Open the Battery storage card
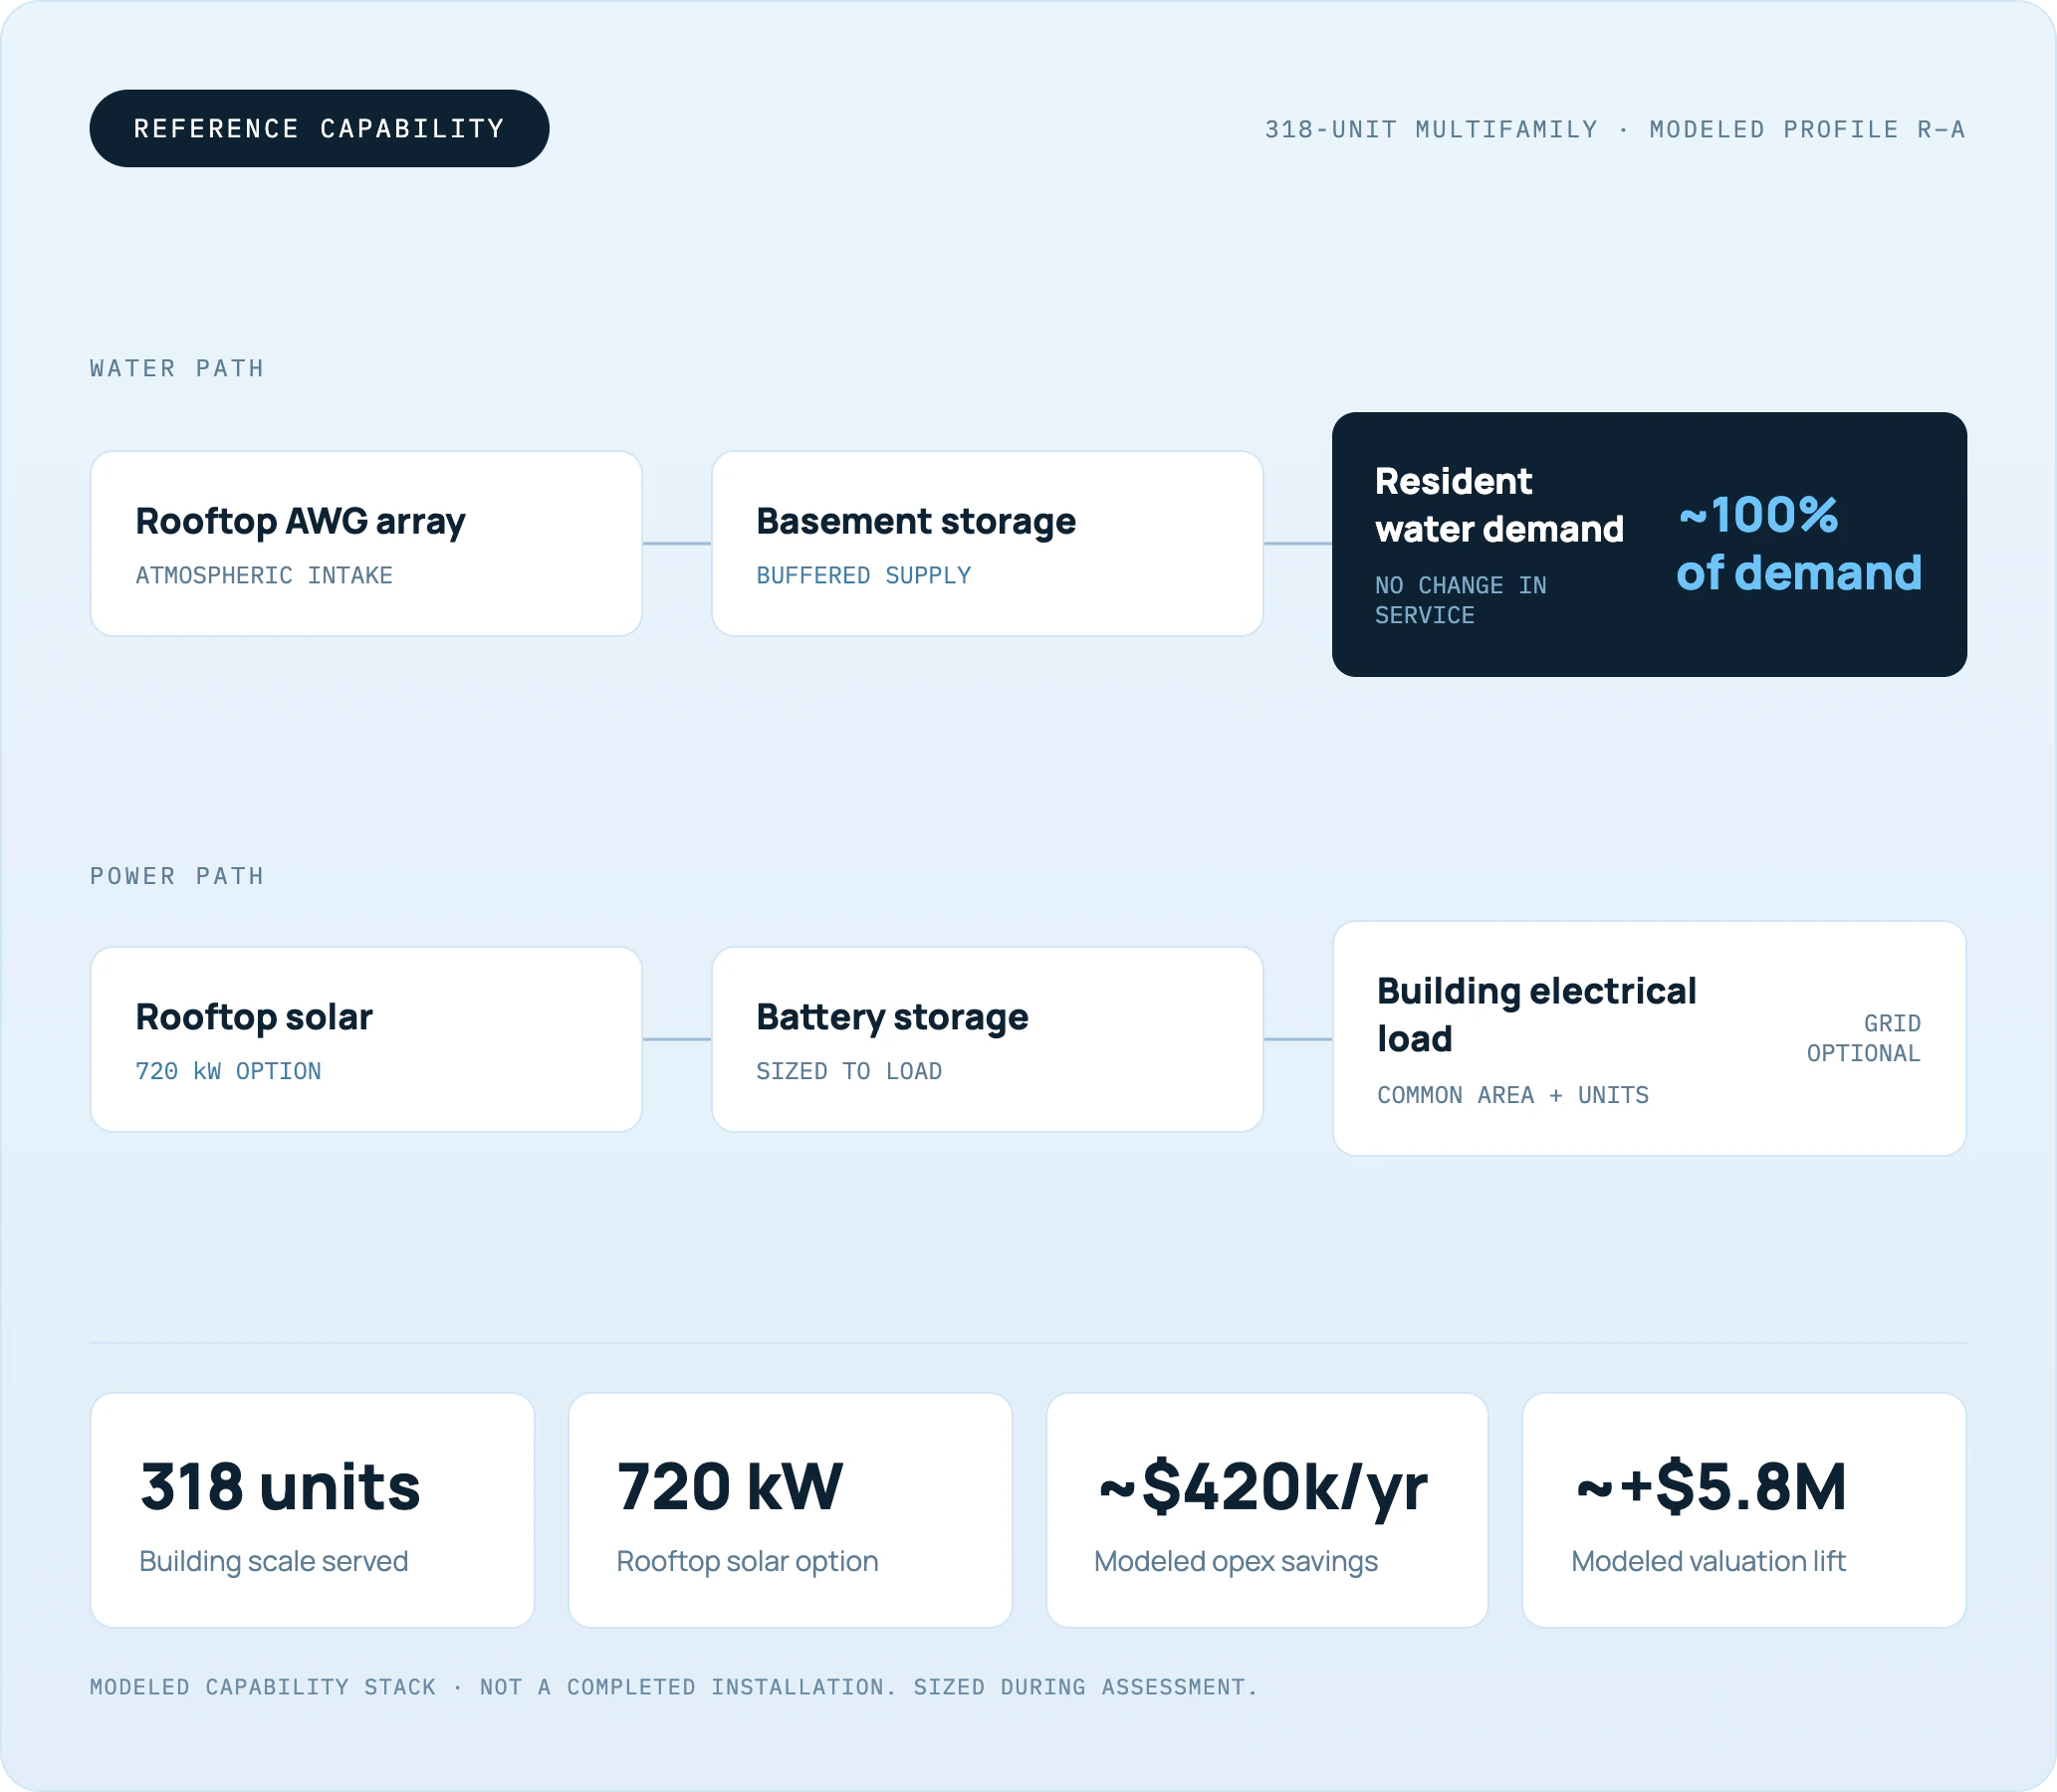 [x=987, y=1039]
